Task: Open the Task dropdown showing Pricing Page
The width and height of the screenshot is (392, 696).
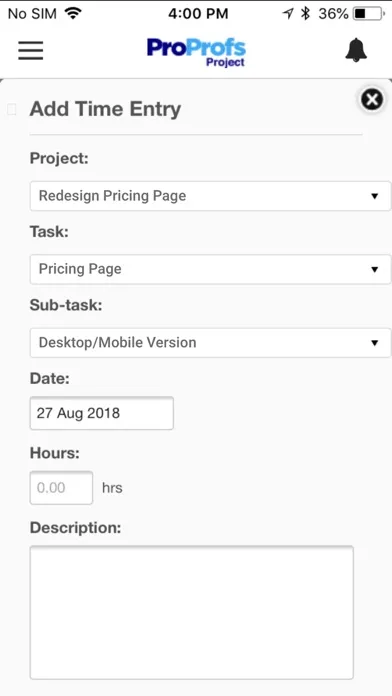Action: (210, 269)
